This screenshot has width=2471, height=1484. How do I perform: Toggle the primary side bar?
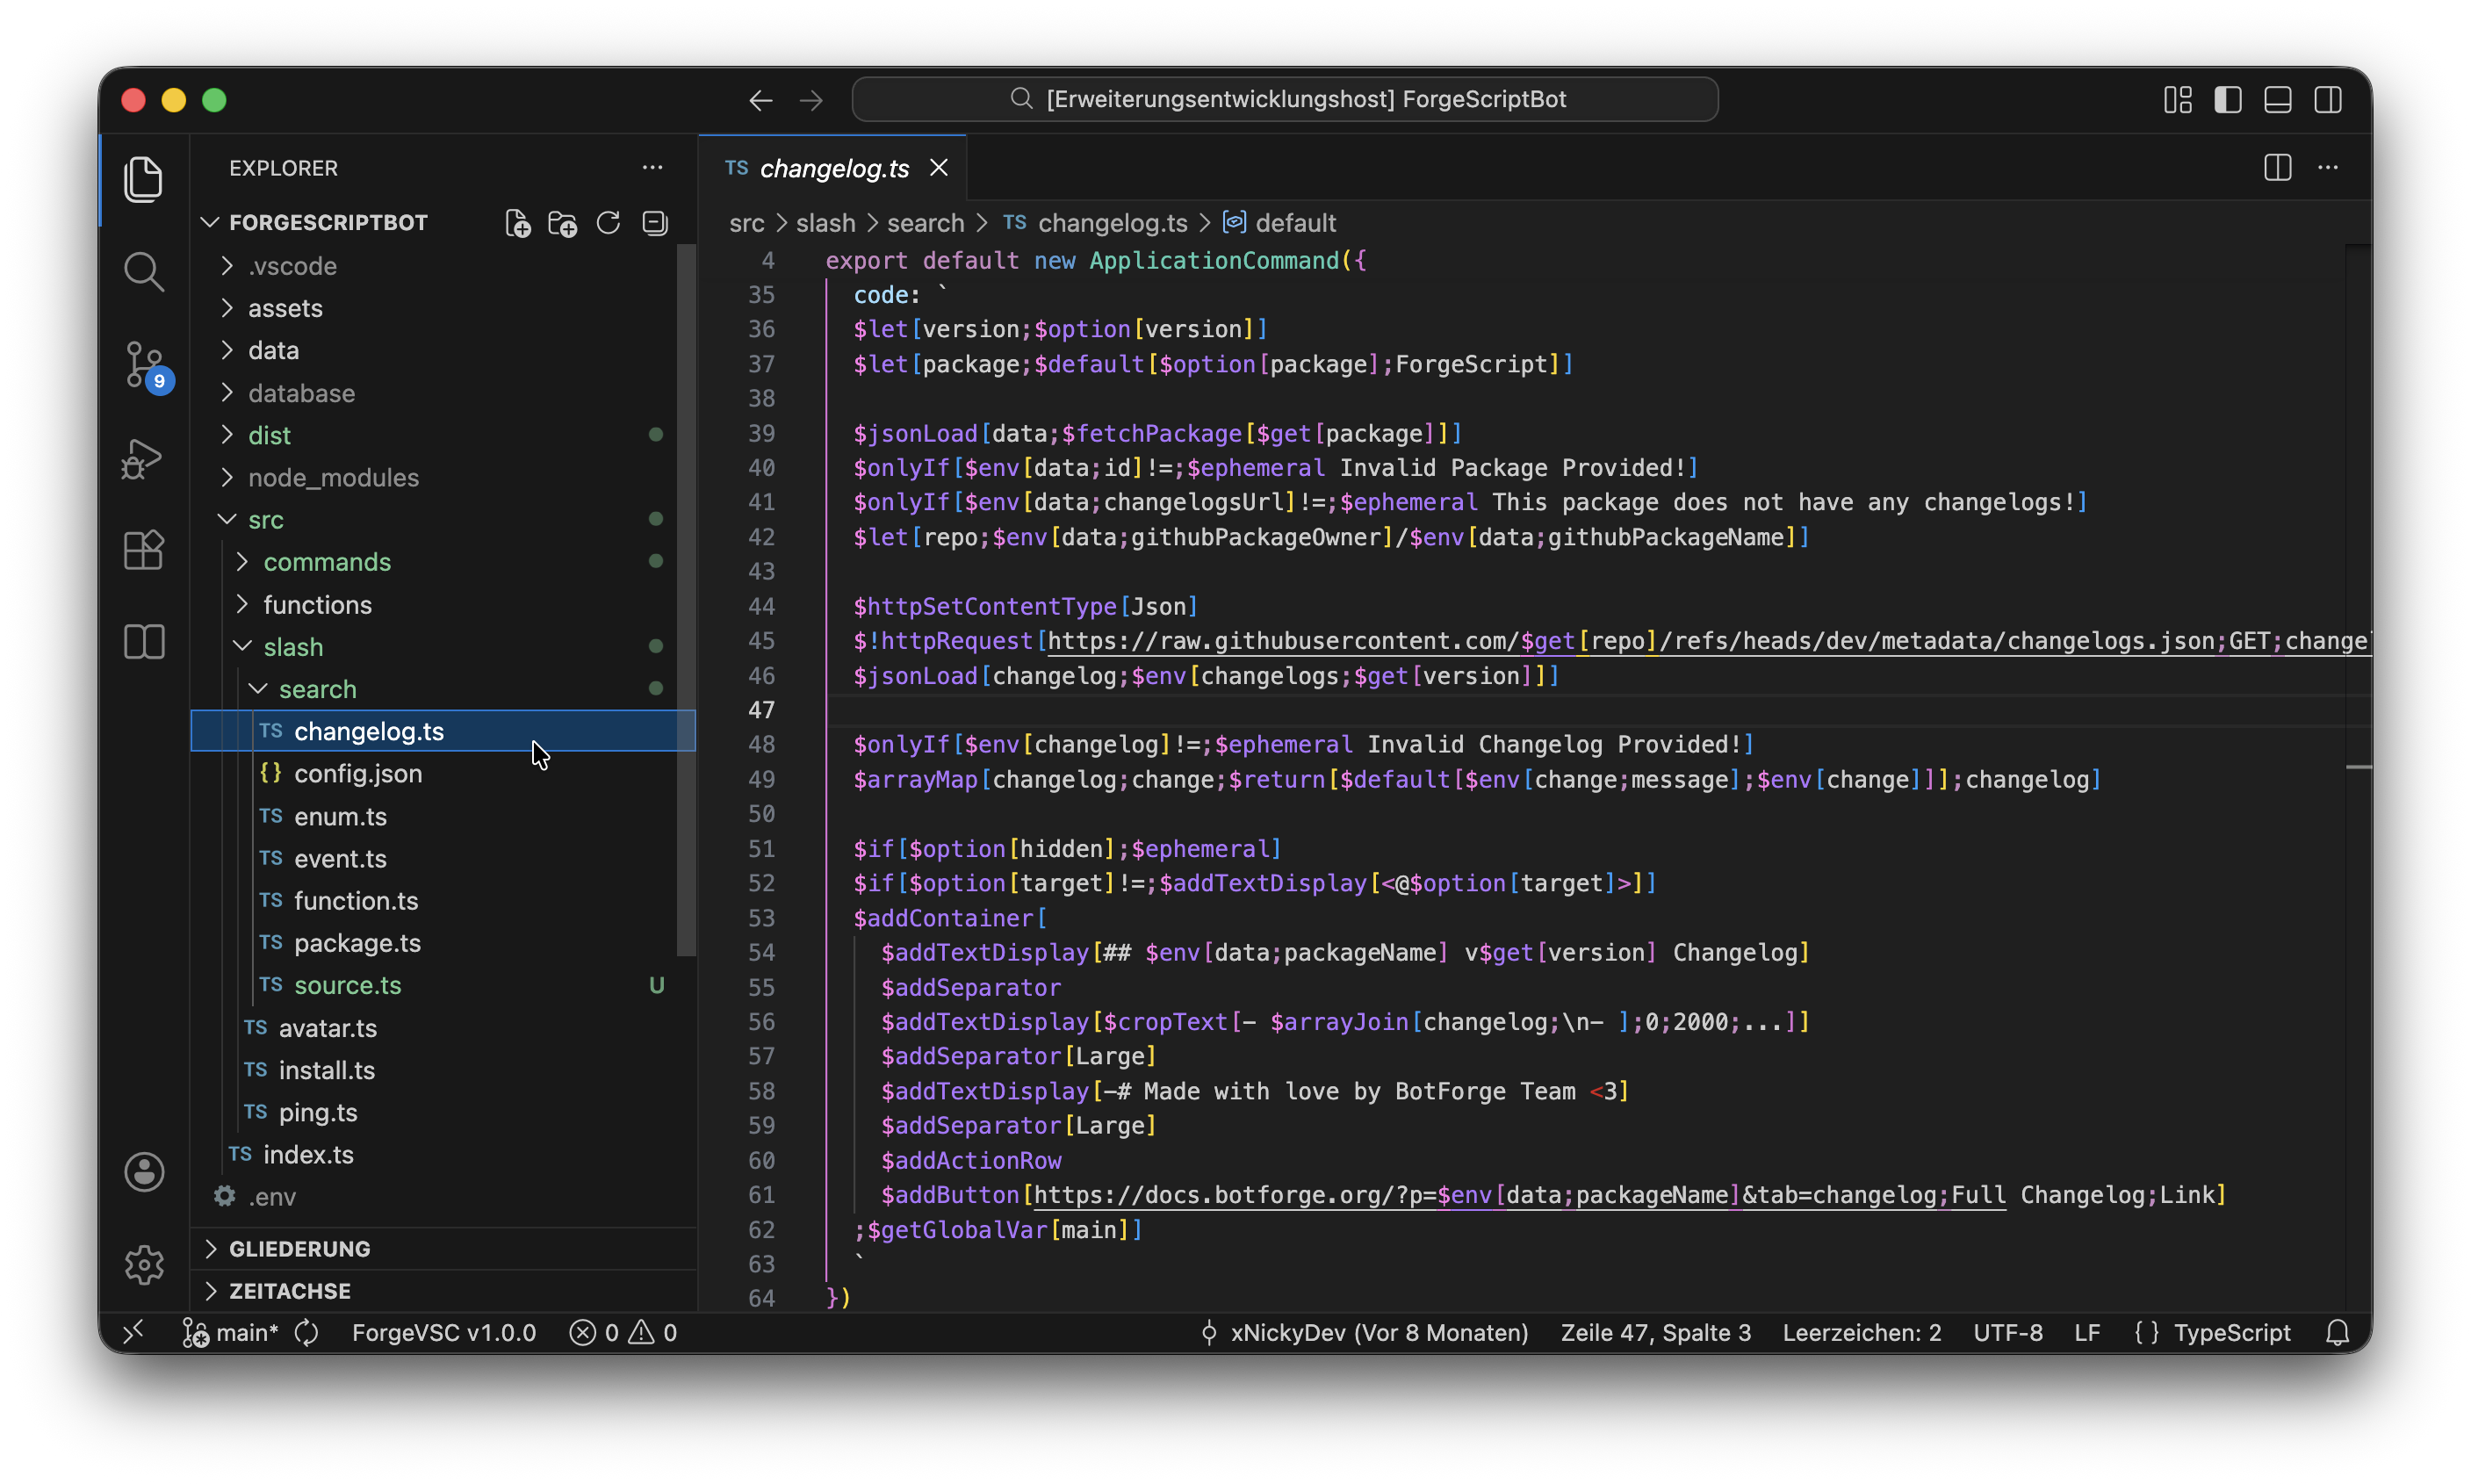2227,100
